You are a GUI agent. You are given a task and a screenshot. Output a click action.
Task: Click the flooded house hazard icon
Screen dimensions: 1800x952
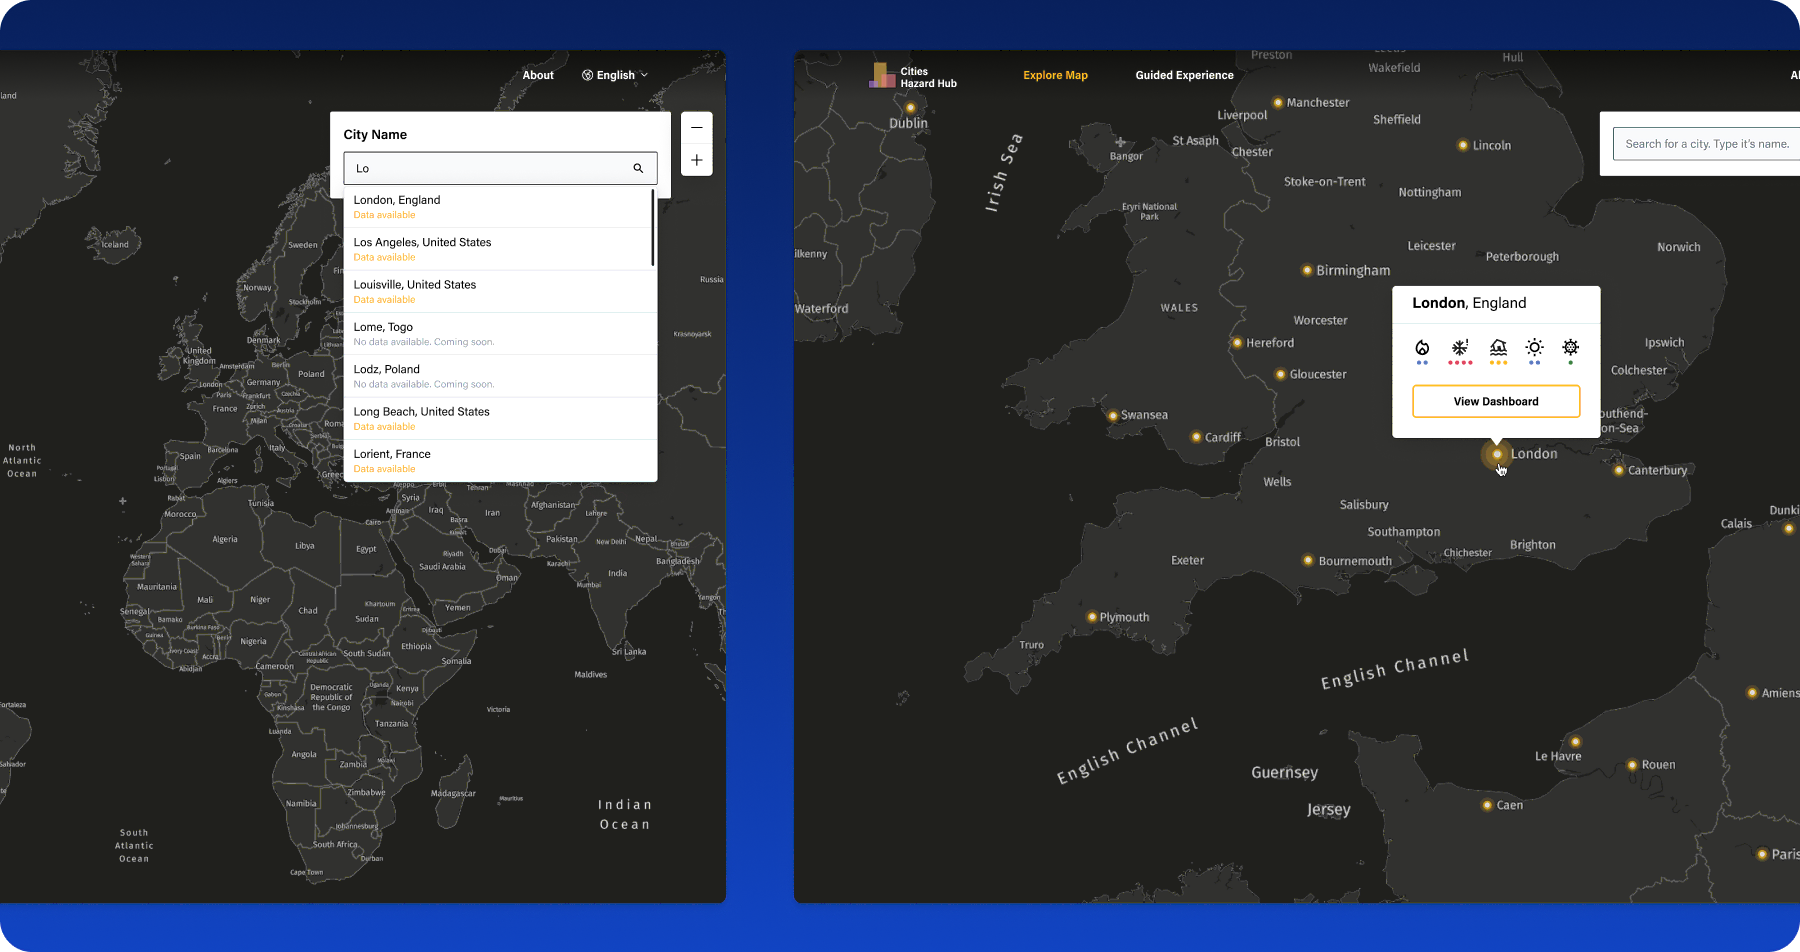1498,348
